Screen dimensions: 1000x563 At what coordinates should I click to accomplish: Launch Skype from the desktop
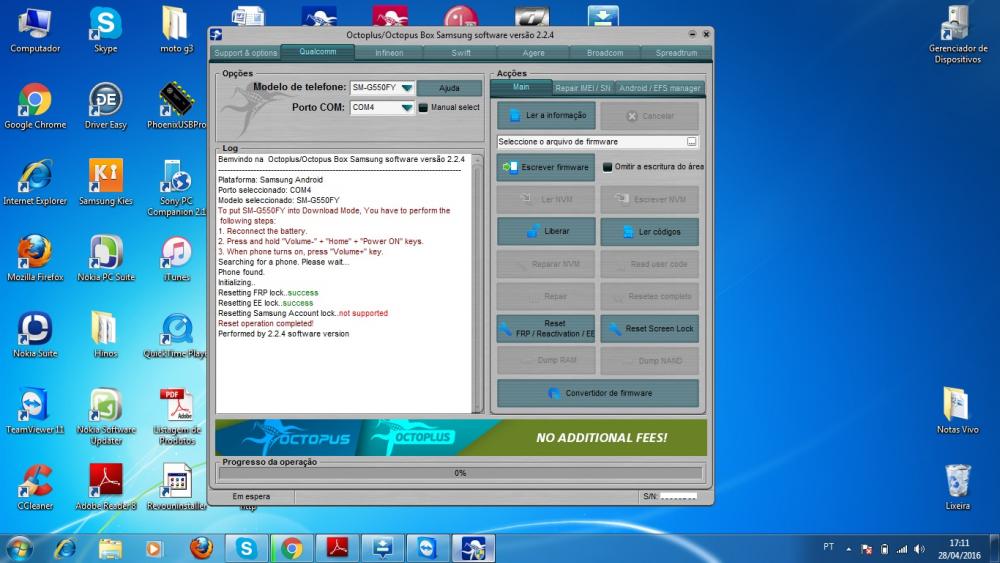[x=105, y=31]
